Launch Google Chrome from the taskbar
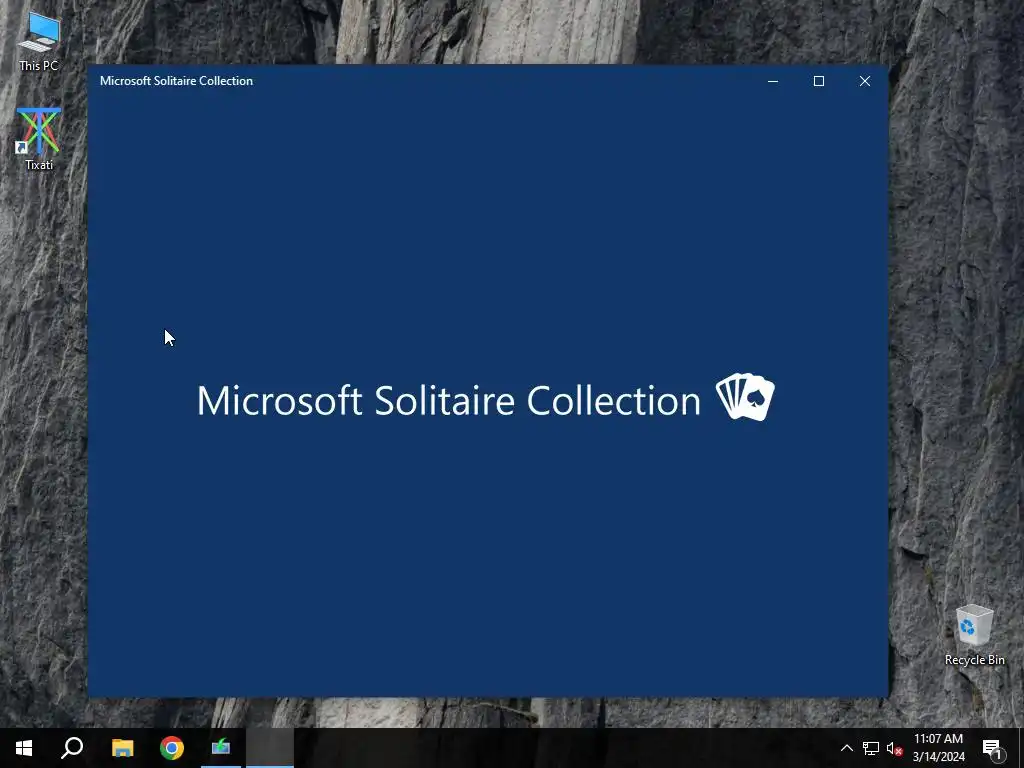The image size is (1024, 768). [x=172, y=748]
